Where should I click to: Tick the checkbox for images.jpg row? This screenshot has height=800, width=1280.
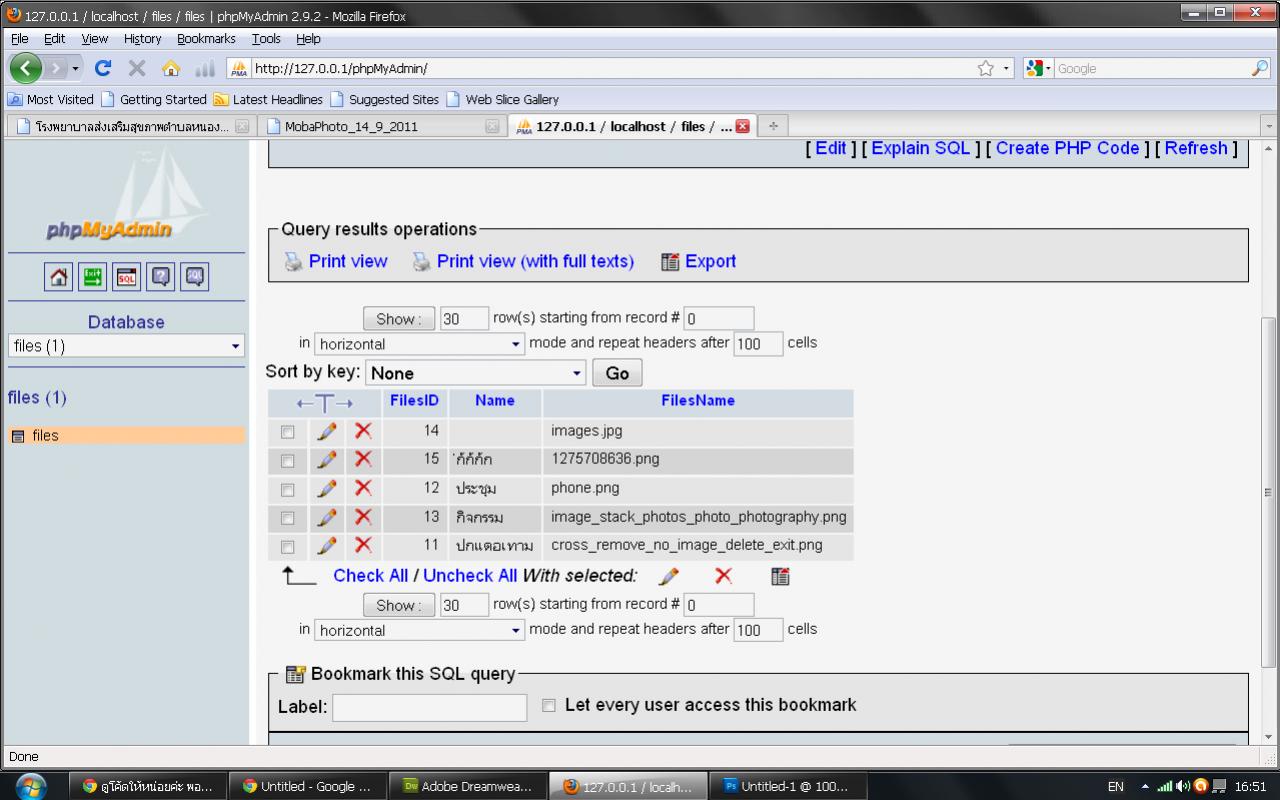(x=288, y=432)
